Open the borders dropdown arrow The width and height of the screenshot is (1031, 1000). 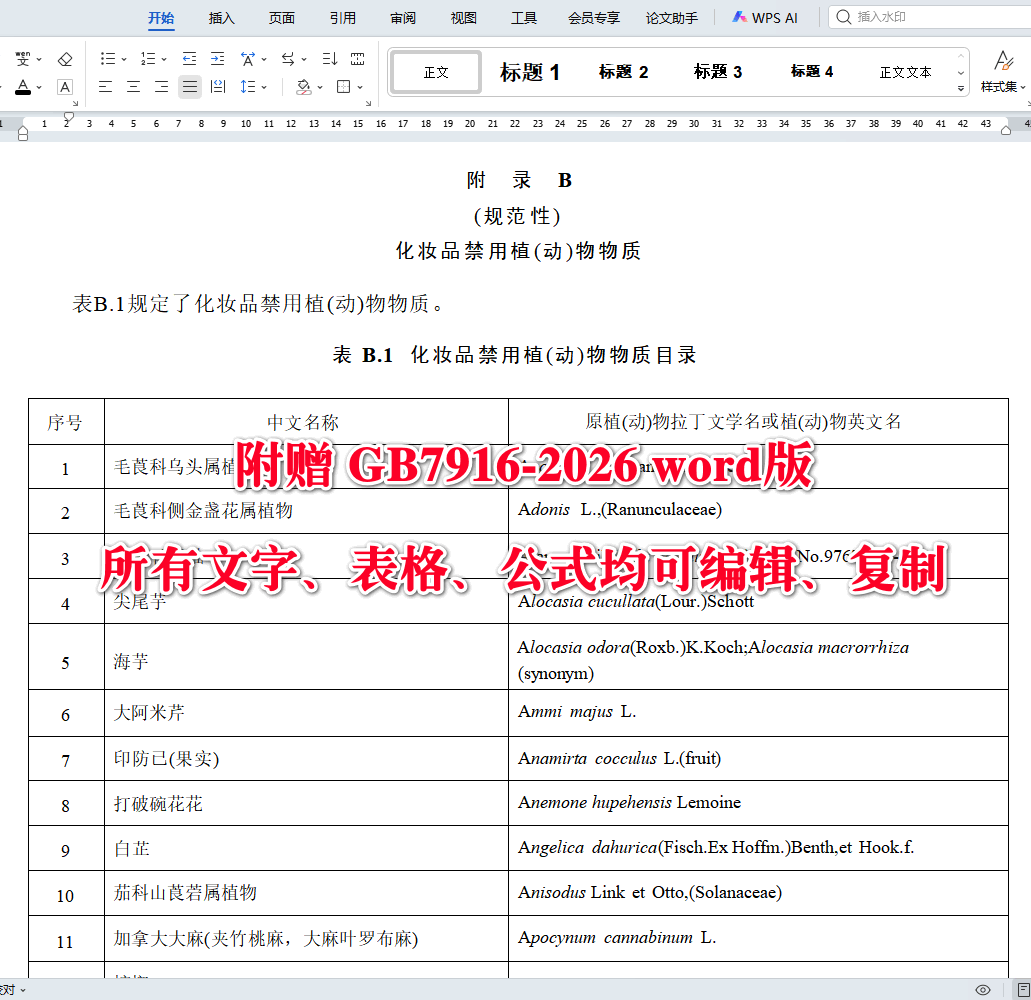pyautogui.click(x=360, y=87)
